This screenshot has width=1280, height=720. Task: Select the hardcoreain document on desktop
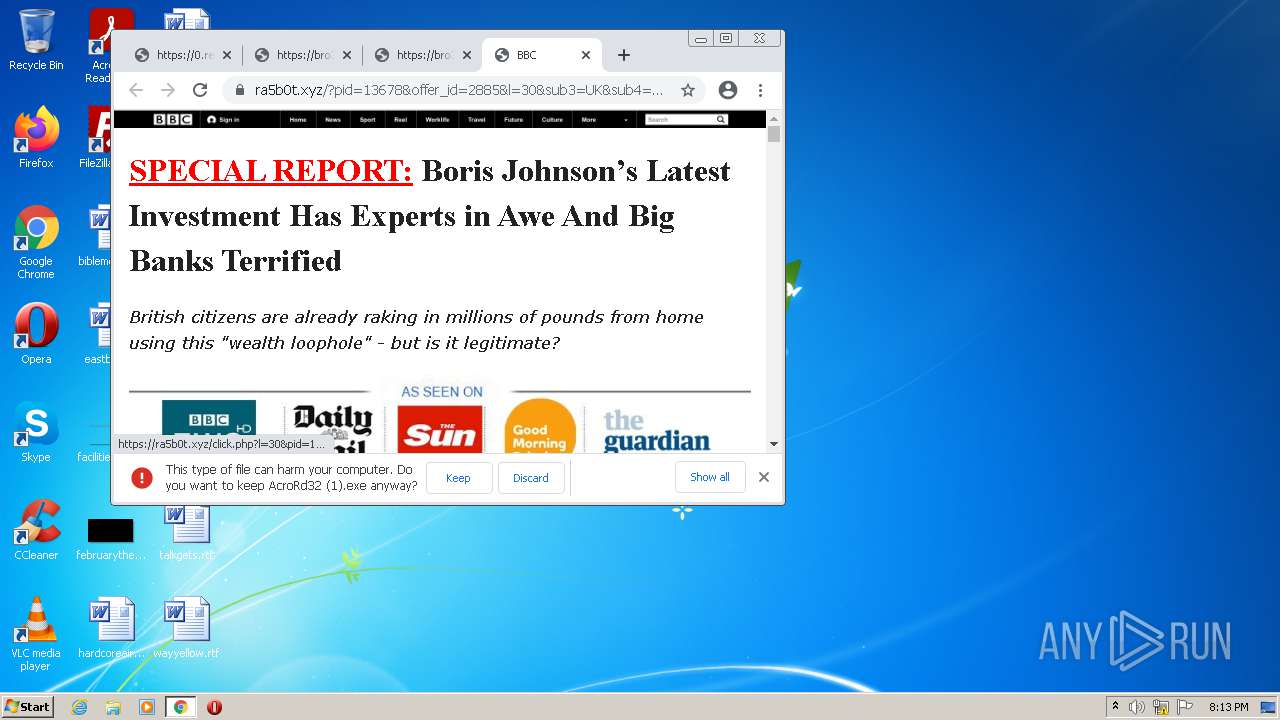112,628
